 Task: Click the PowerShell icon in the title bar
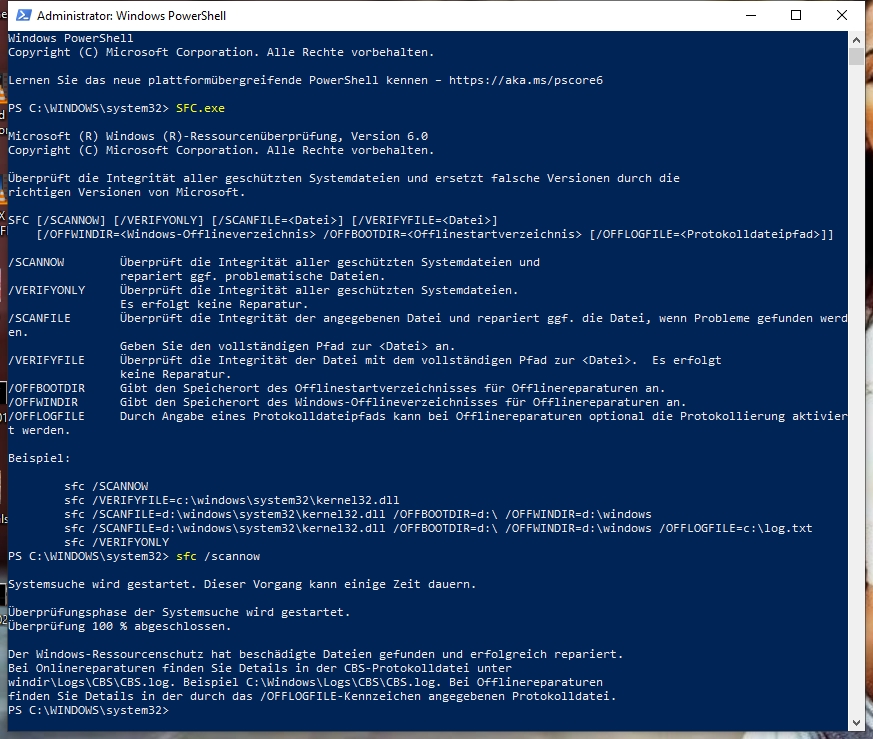23,15
